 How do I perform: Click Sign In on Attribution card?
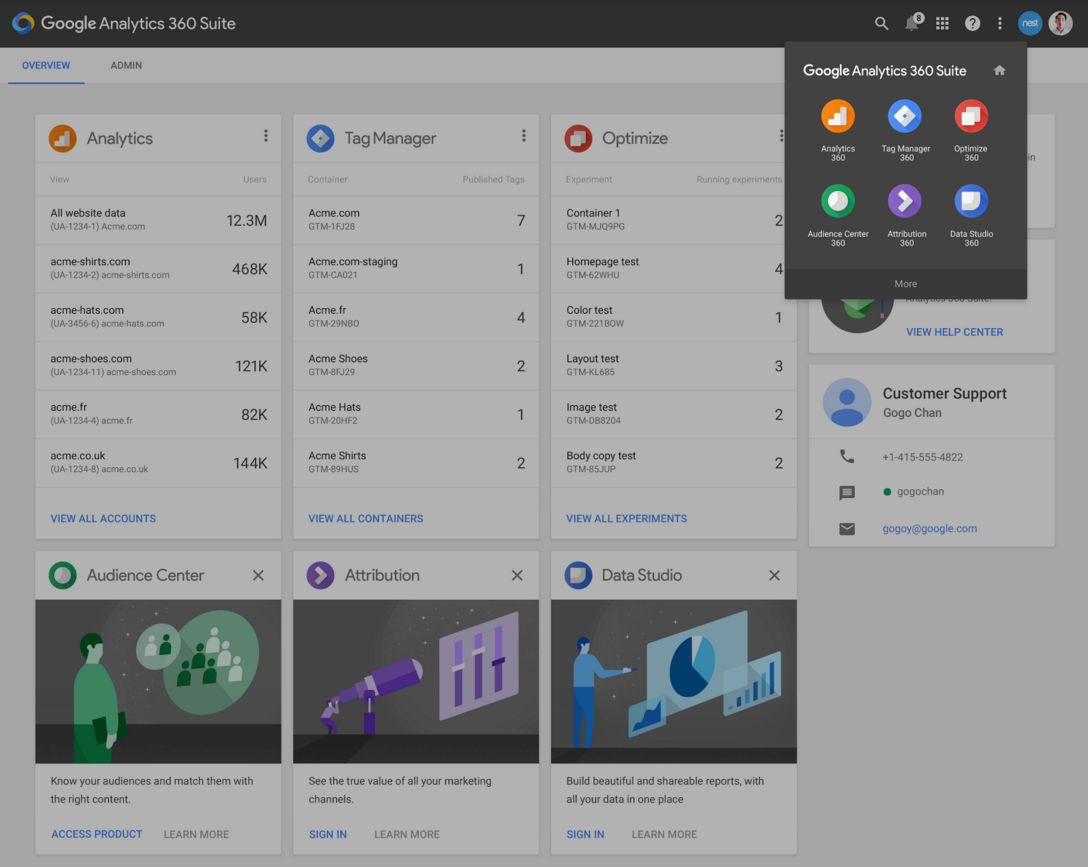pyautogui.click(x=328, y=834)
